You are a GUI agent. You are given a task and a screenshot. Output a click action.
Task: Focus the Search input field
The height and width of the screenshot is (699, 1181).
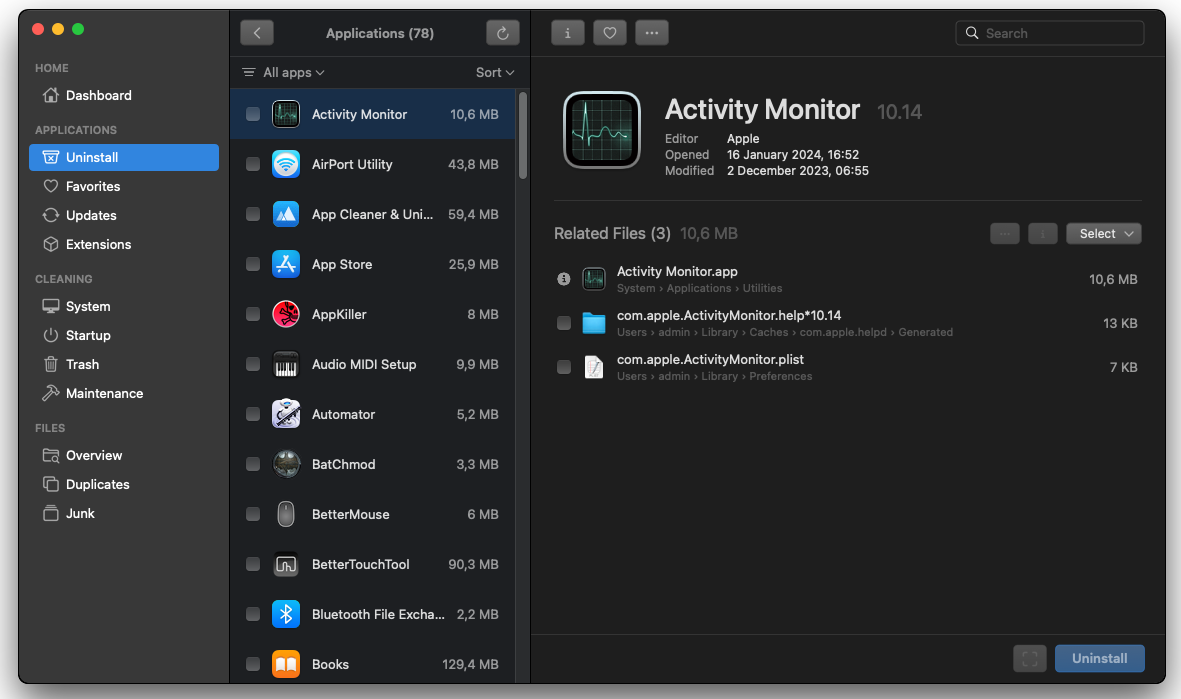pos(1060,33)
